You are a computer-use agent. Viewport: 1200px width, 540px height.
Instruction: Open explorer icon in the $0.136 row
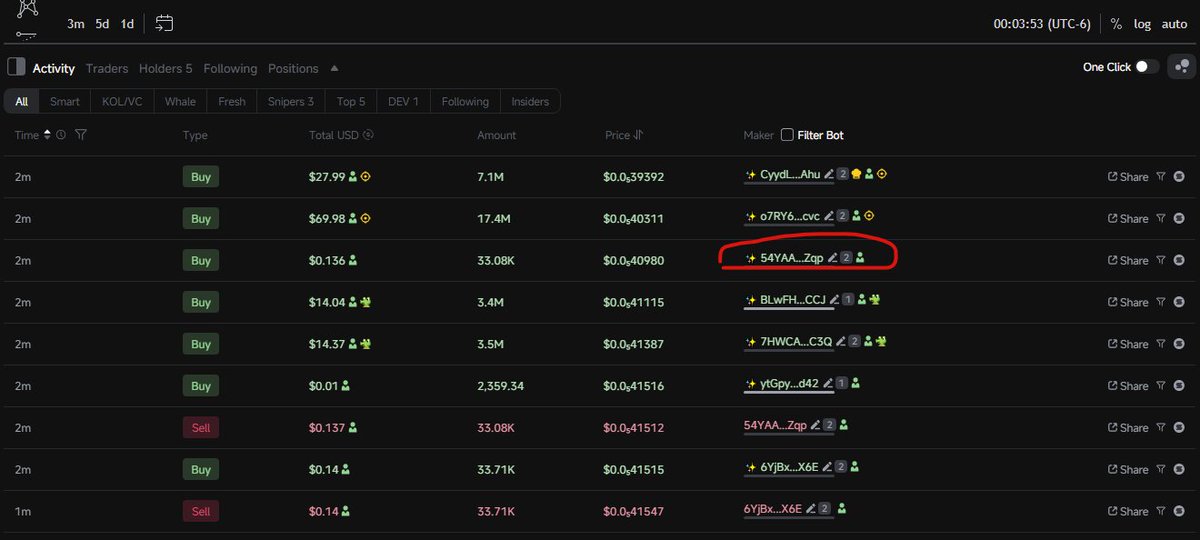coord(1179,260)
